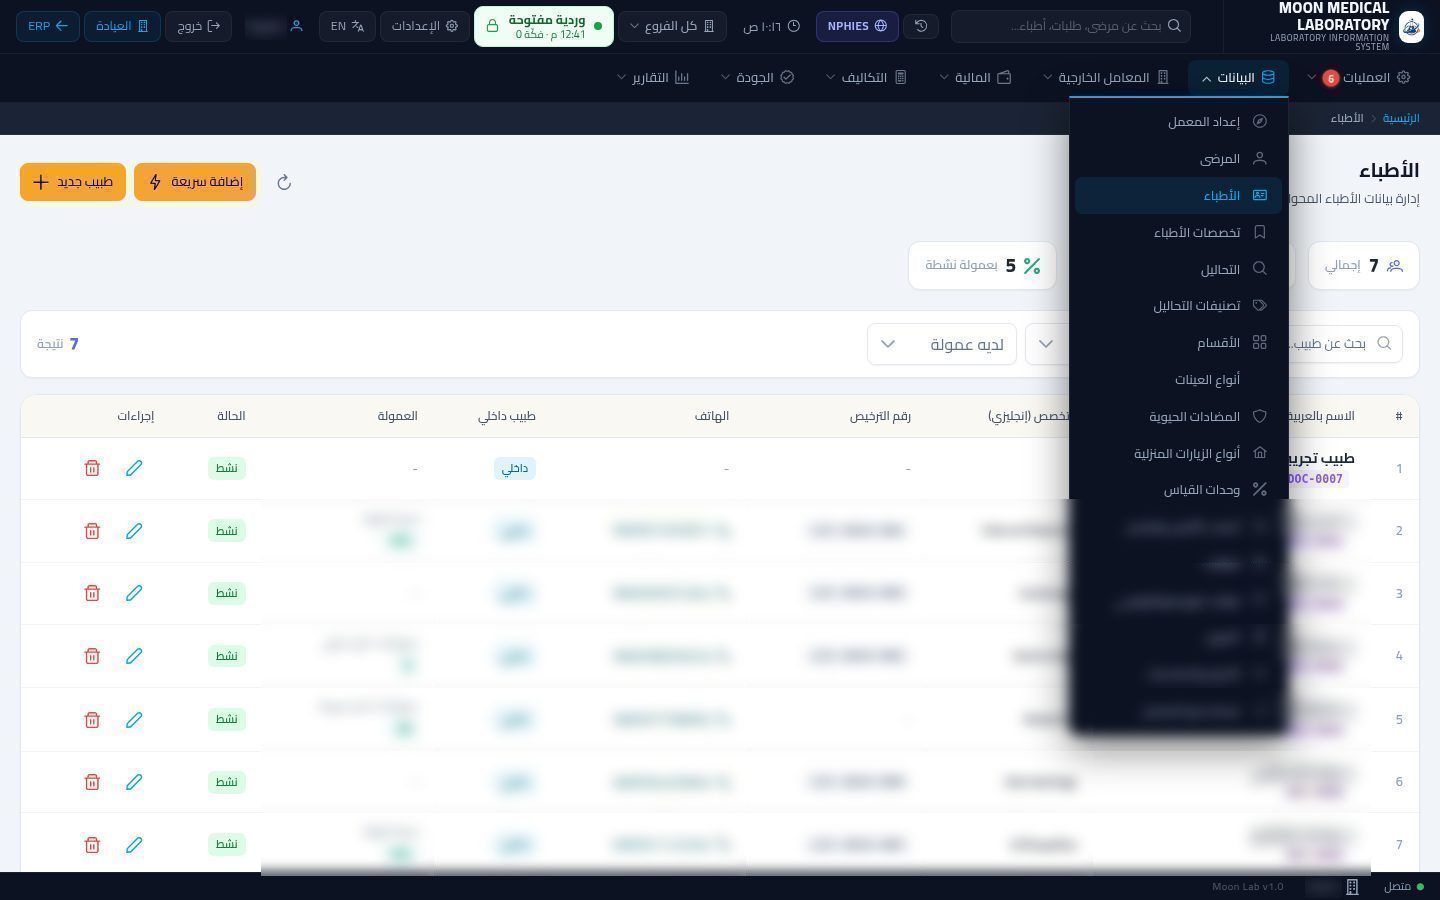This screenshot has height=900, width=1440.
Task: Click the trash icon in row 3
Action: coord(92,593)
